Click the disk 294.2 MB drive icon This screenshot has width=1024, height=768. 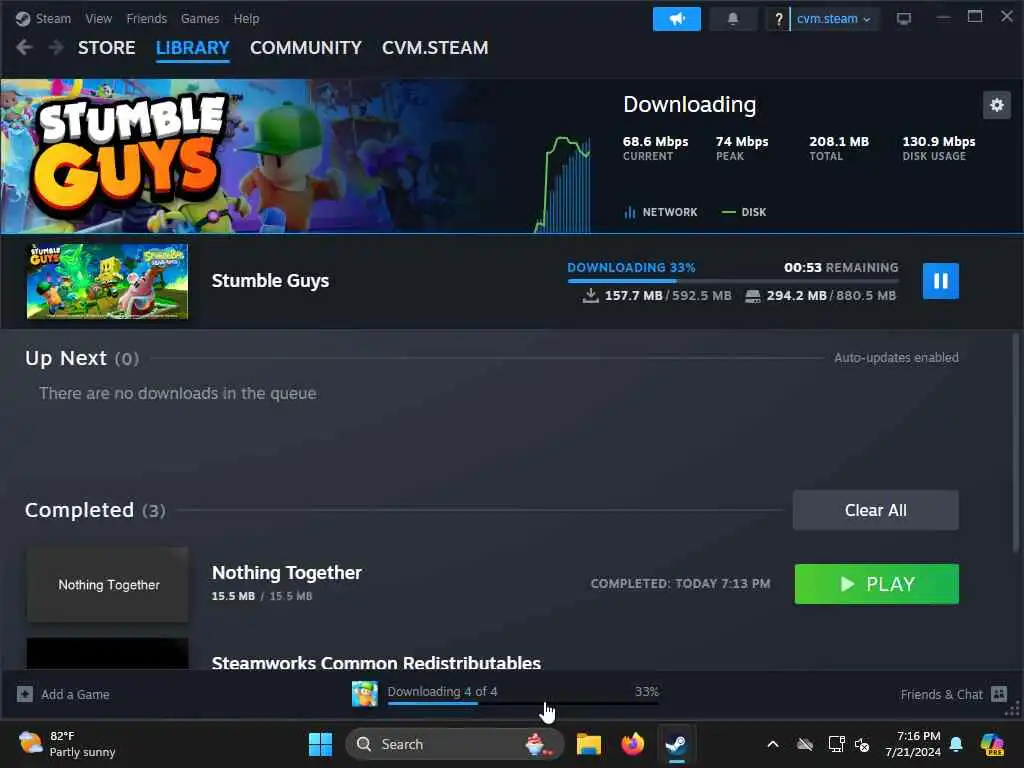(x=753, y=296)
